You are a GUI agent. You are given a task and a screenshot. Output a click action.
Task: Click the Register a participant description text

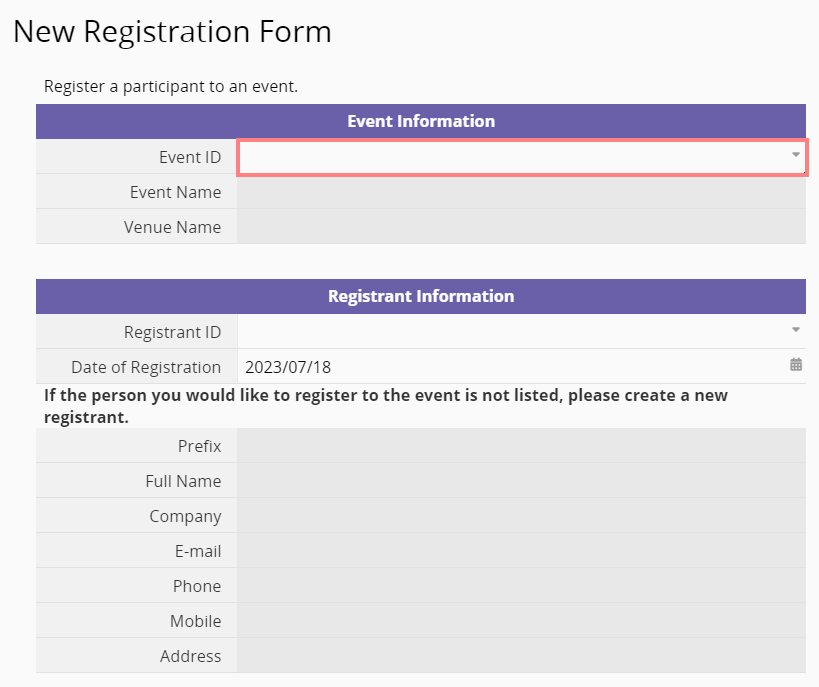[171, 86]
